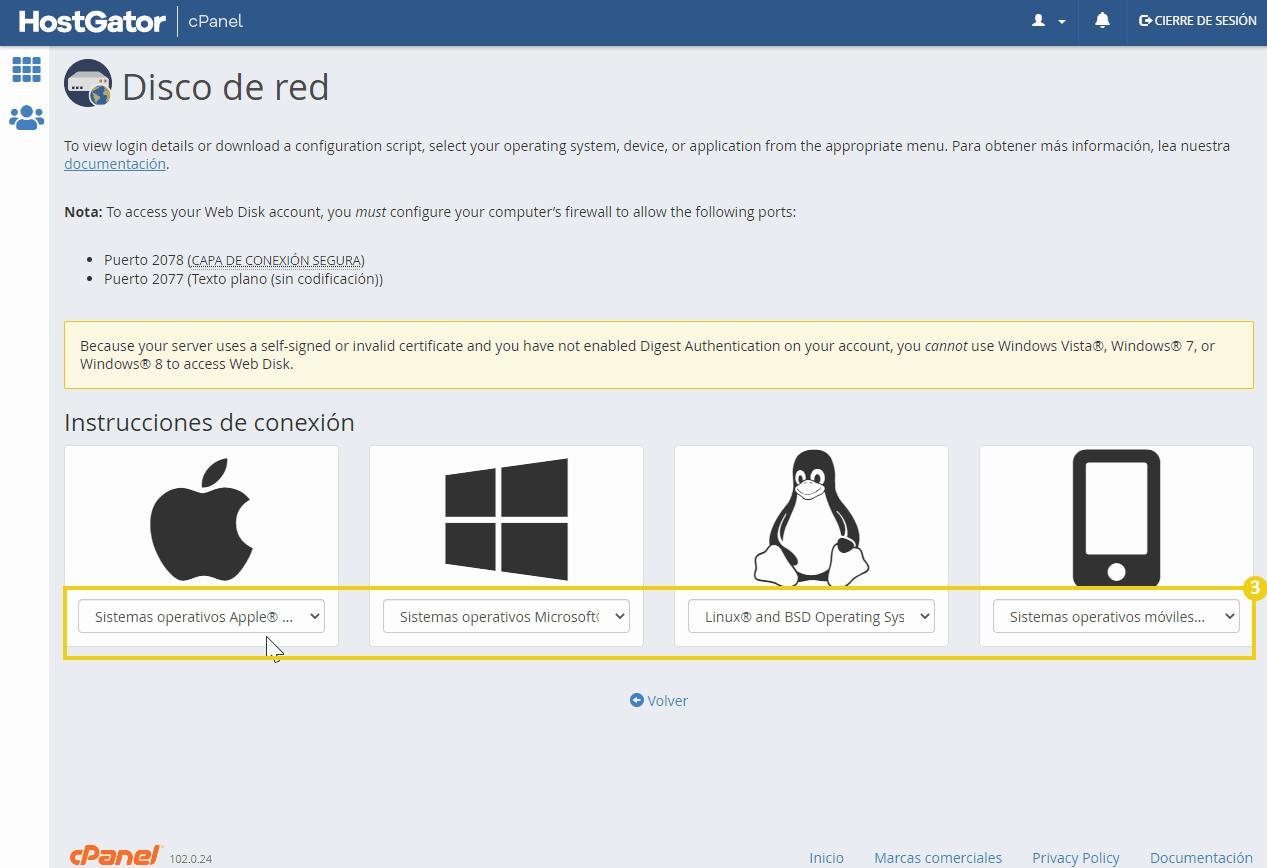The height and width of the screenshot is (868, 1267).
Task: Expand the Sistemas operativos Microsoft dropdown
Action: [506, 617]
